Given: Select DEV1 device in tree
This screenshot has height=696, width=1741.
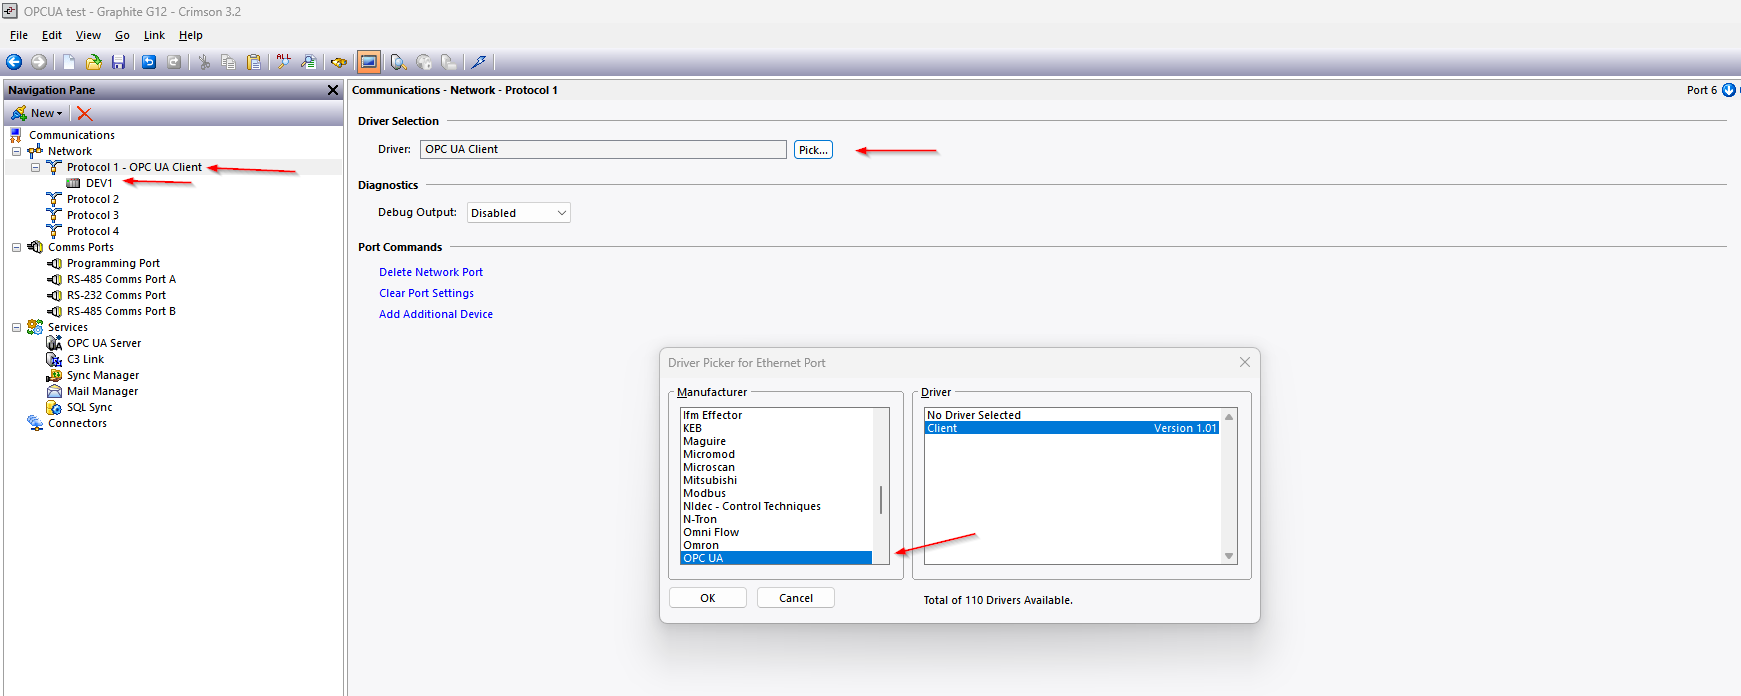Looking at the screenshot, I should click(98, 183).
